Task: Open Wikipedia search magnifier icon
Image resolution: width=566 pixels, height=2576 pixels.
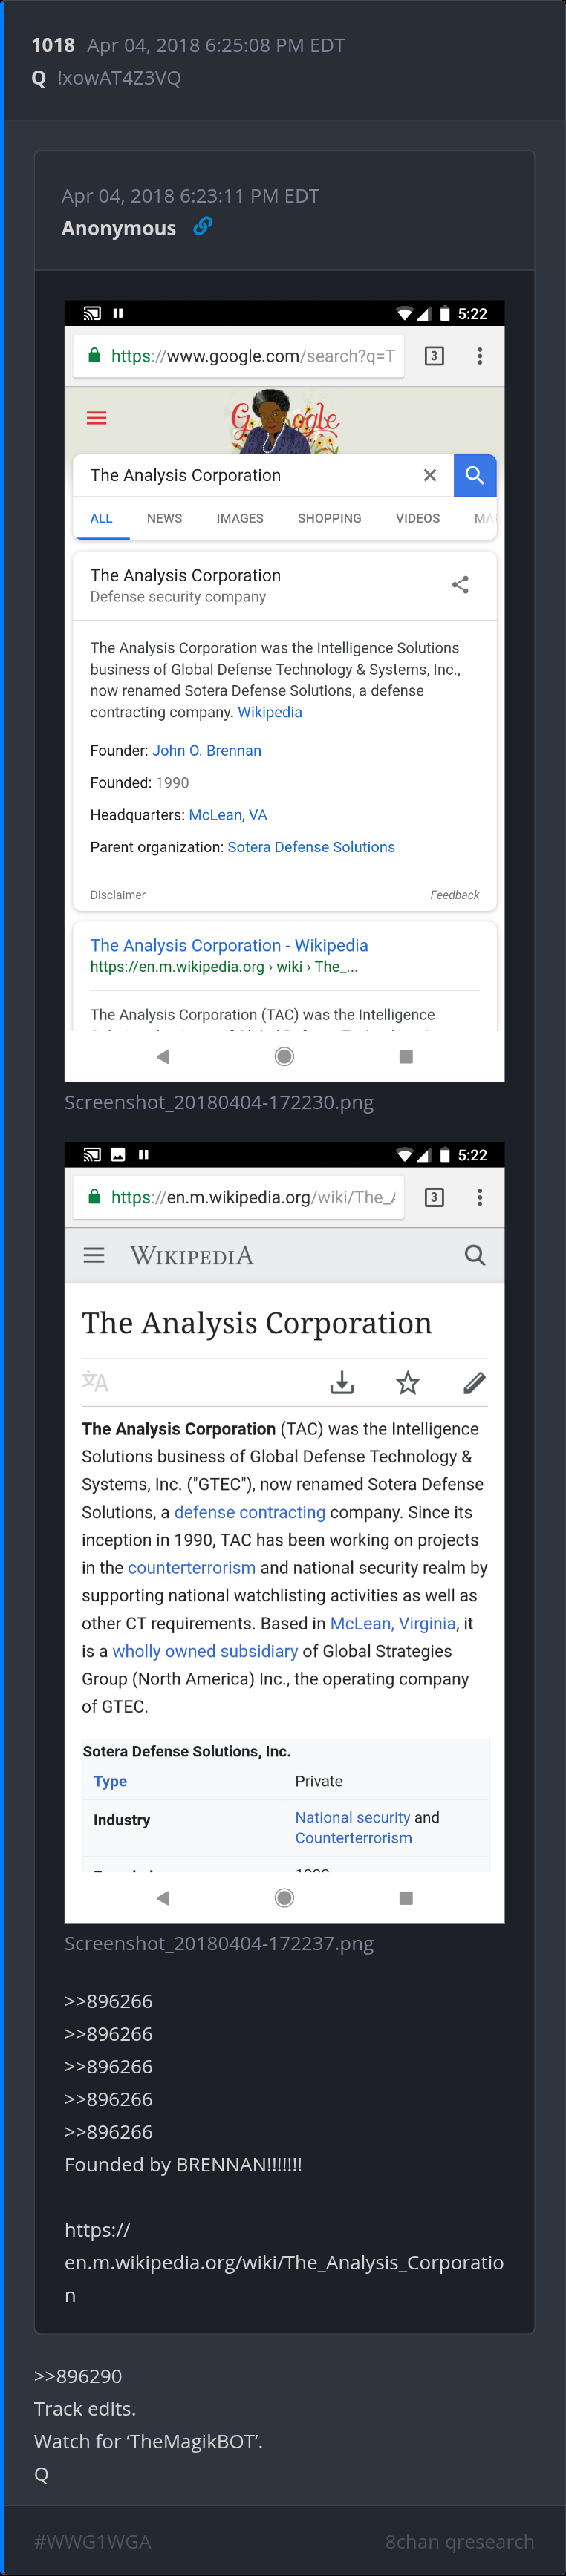Action: [x=475, y=1255]
